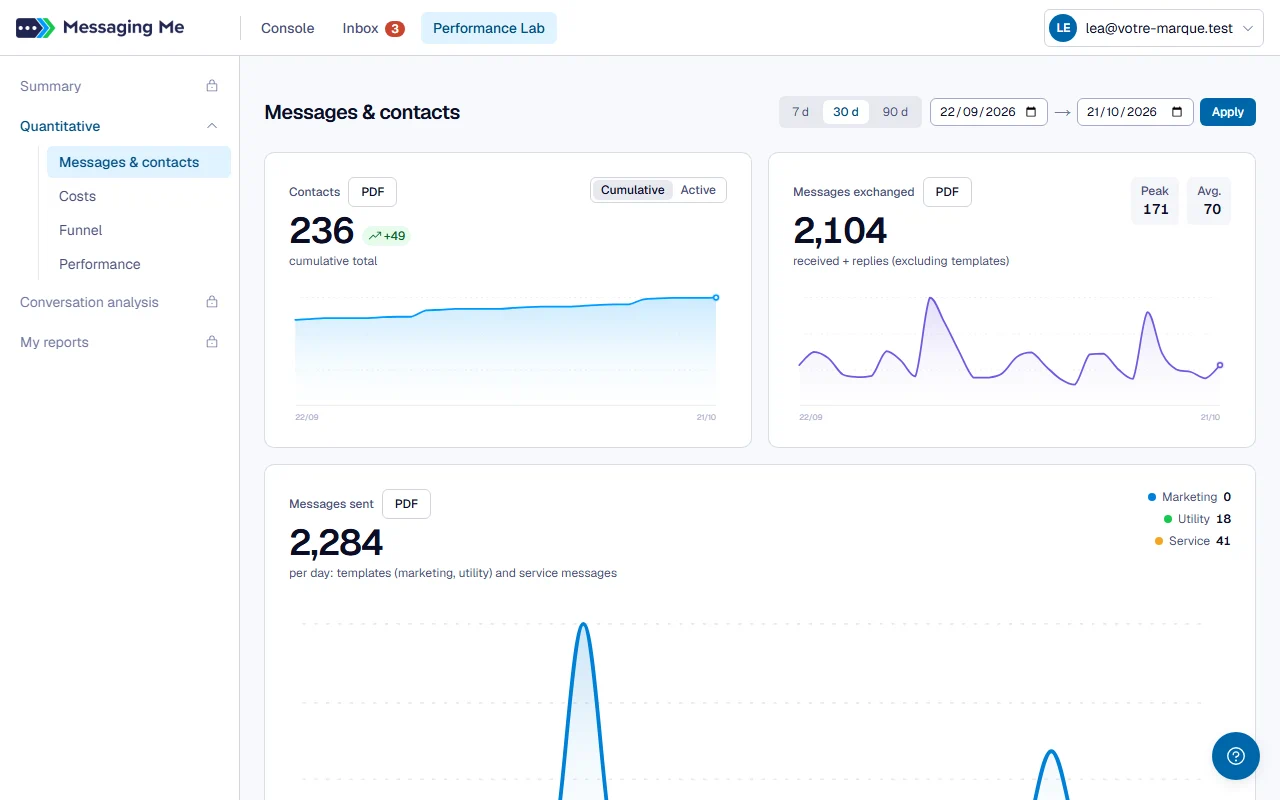Image resolution: width=1280 pixels, height=800 pixels.
Task: Open the account dropdown for lea@votre-marque.test
Action: 1154,28
